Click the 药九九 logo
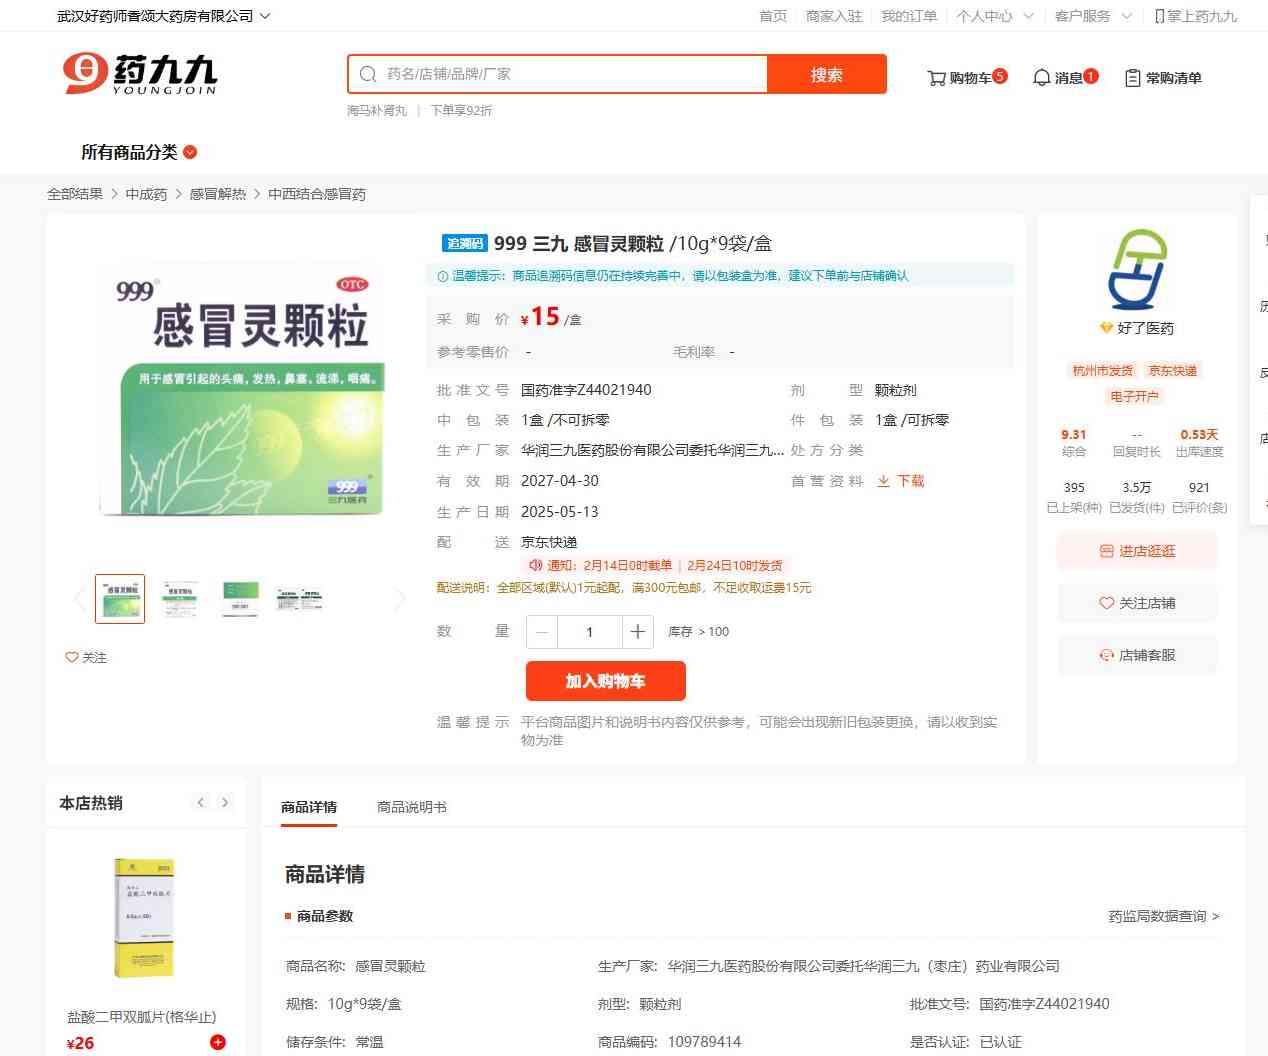The image size is (1268, 1056). [x=140, y=74]
